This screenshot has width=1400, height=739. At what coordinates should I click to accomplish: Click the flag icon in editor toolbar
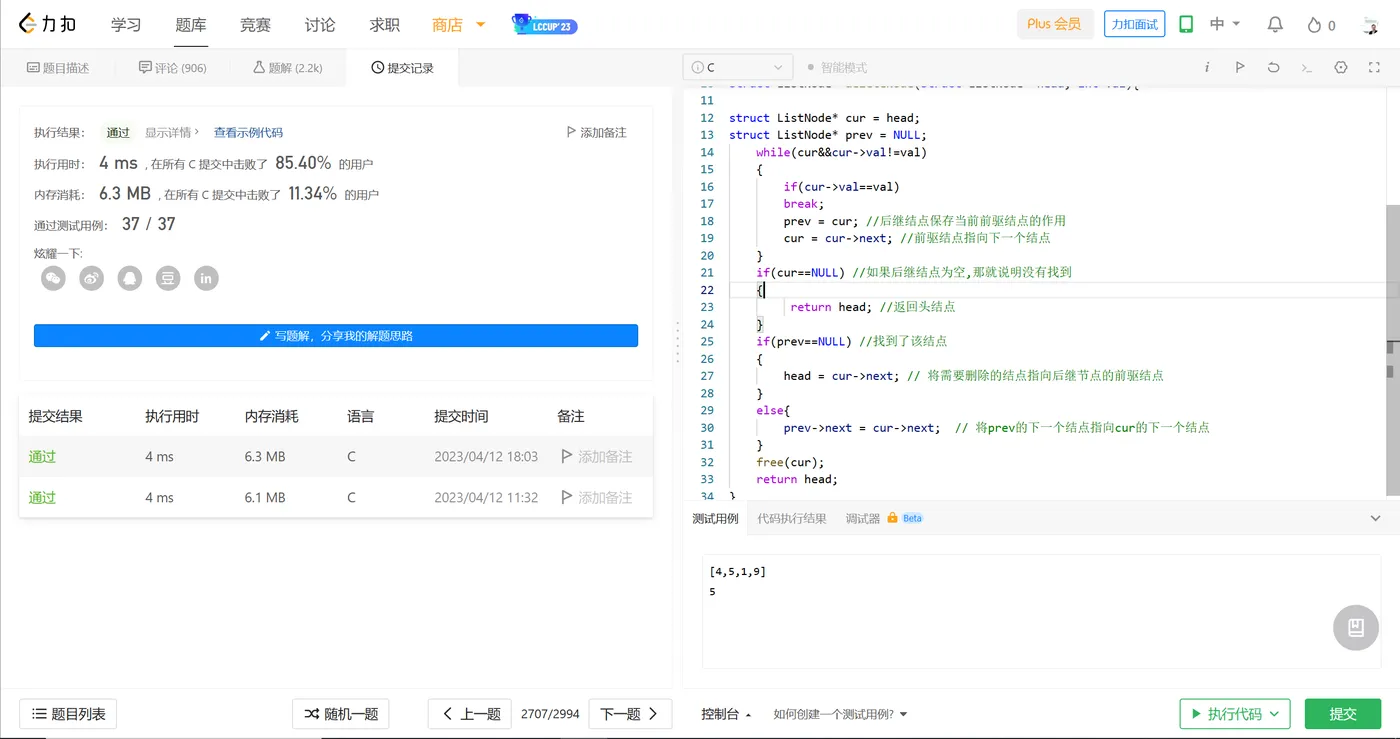coord(1240,67)
